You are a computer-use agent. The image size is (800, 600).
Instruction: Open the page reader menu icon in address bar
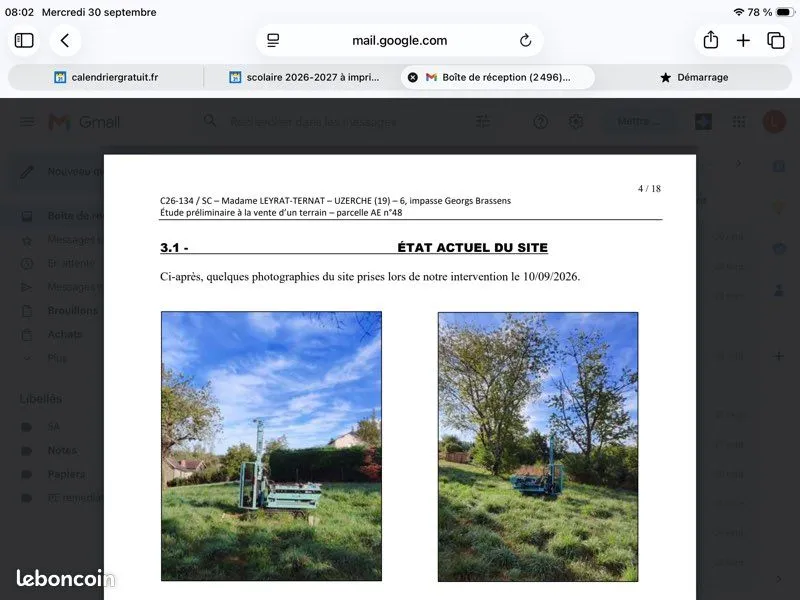pos(273,40)
